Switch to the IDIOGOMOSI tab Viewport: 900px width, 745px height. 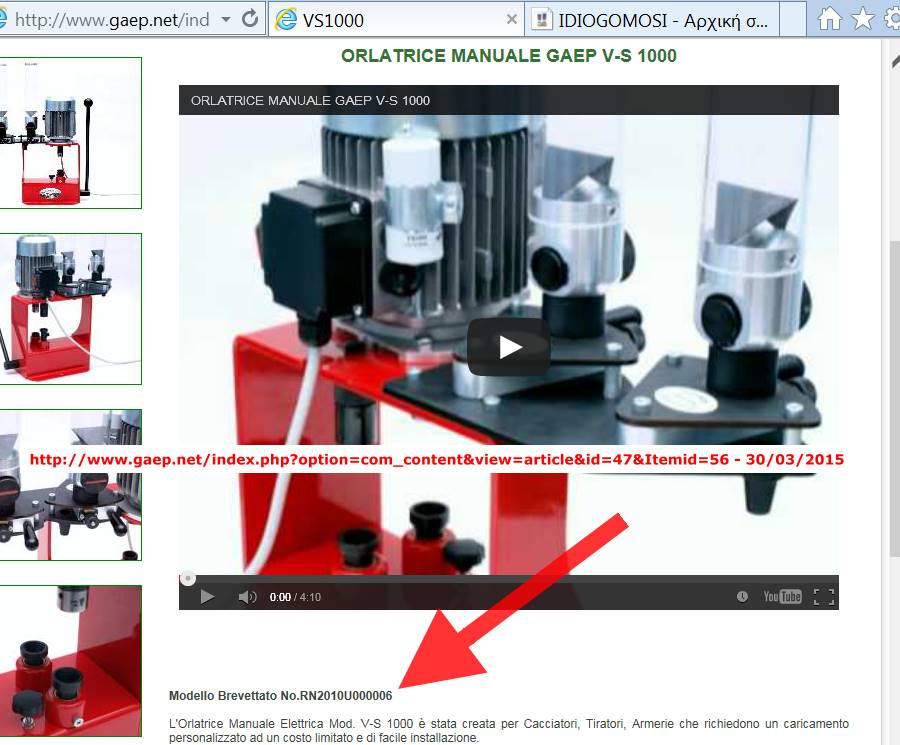(x=653, y=20)
